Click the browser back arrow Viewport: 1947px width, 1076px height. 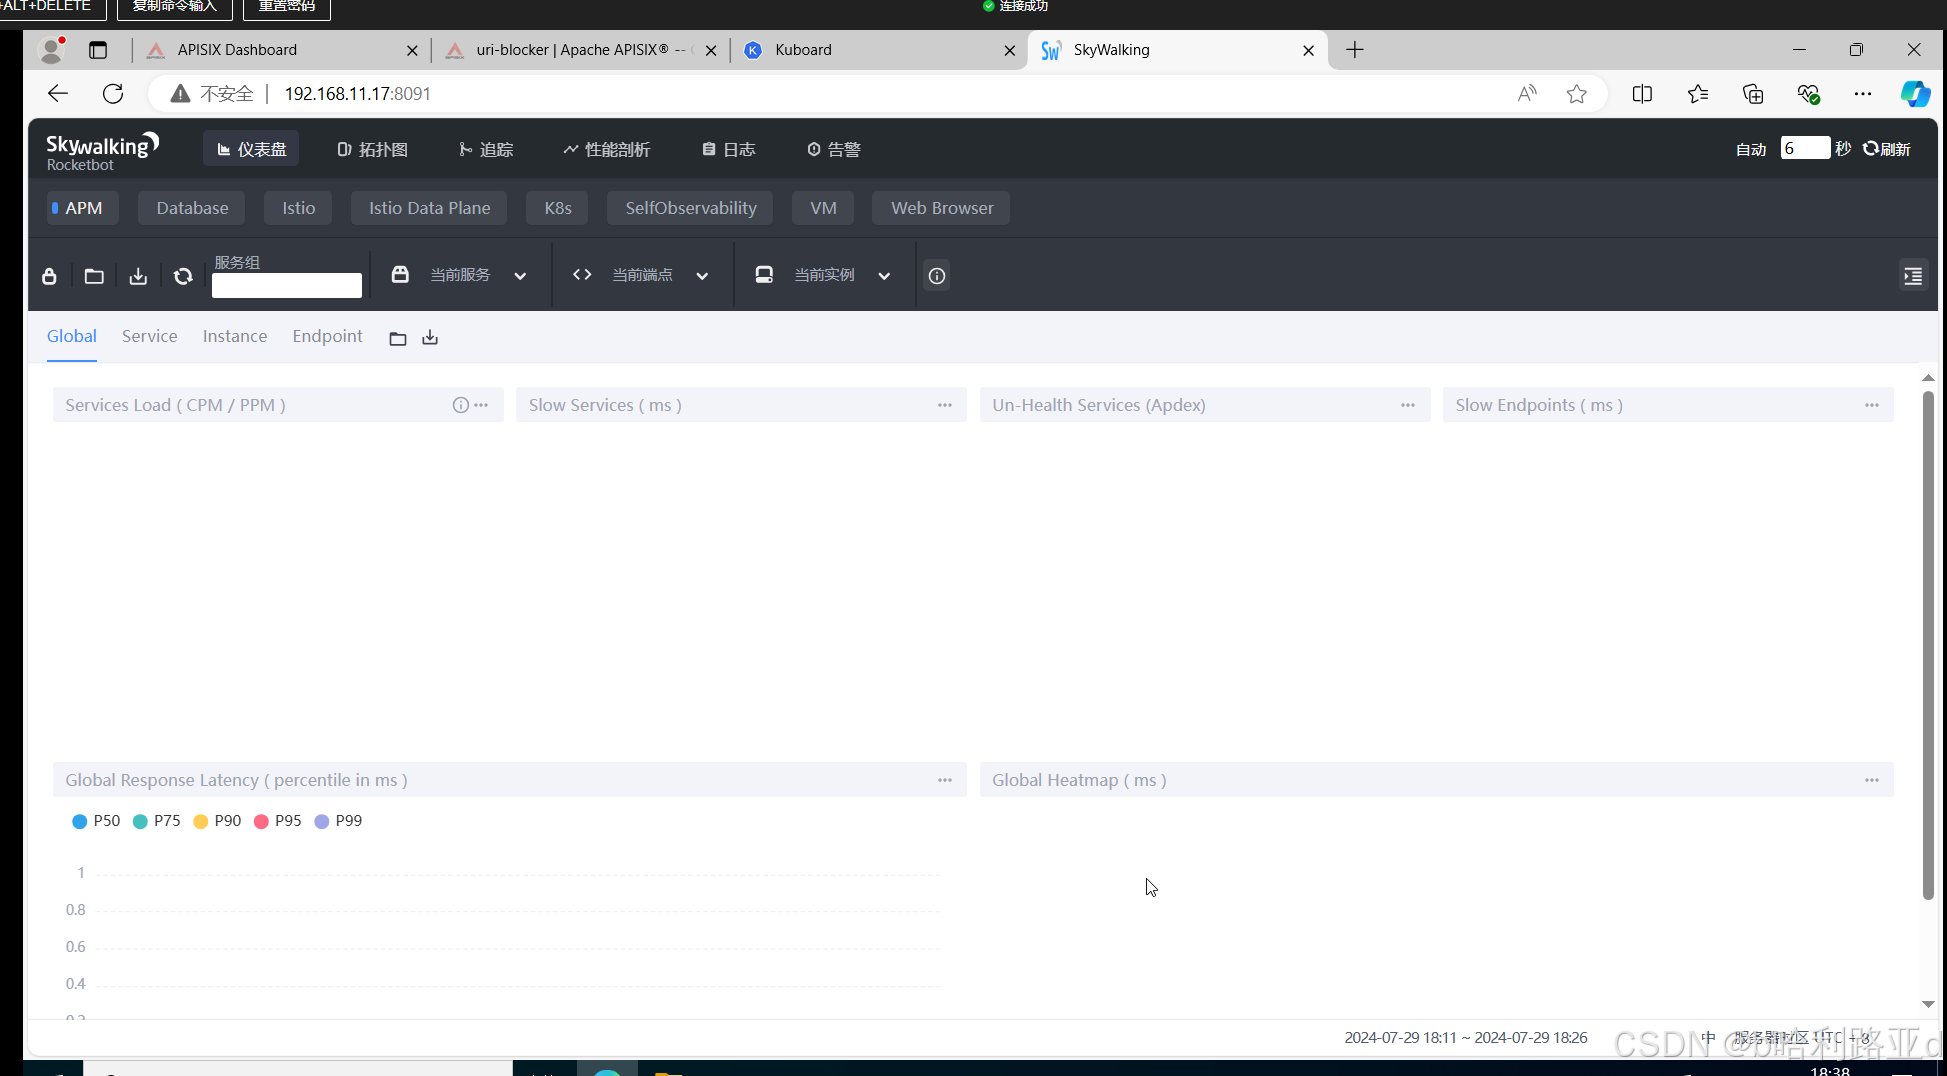click(x=58, y=94)
